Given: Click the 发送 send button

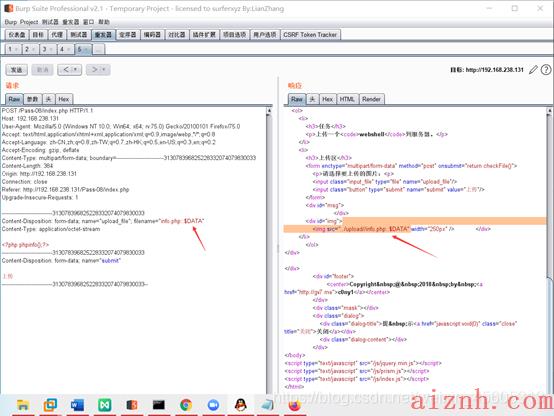Looking at the screenshot, I should pos(16,70).
